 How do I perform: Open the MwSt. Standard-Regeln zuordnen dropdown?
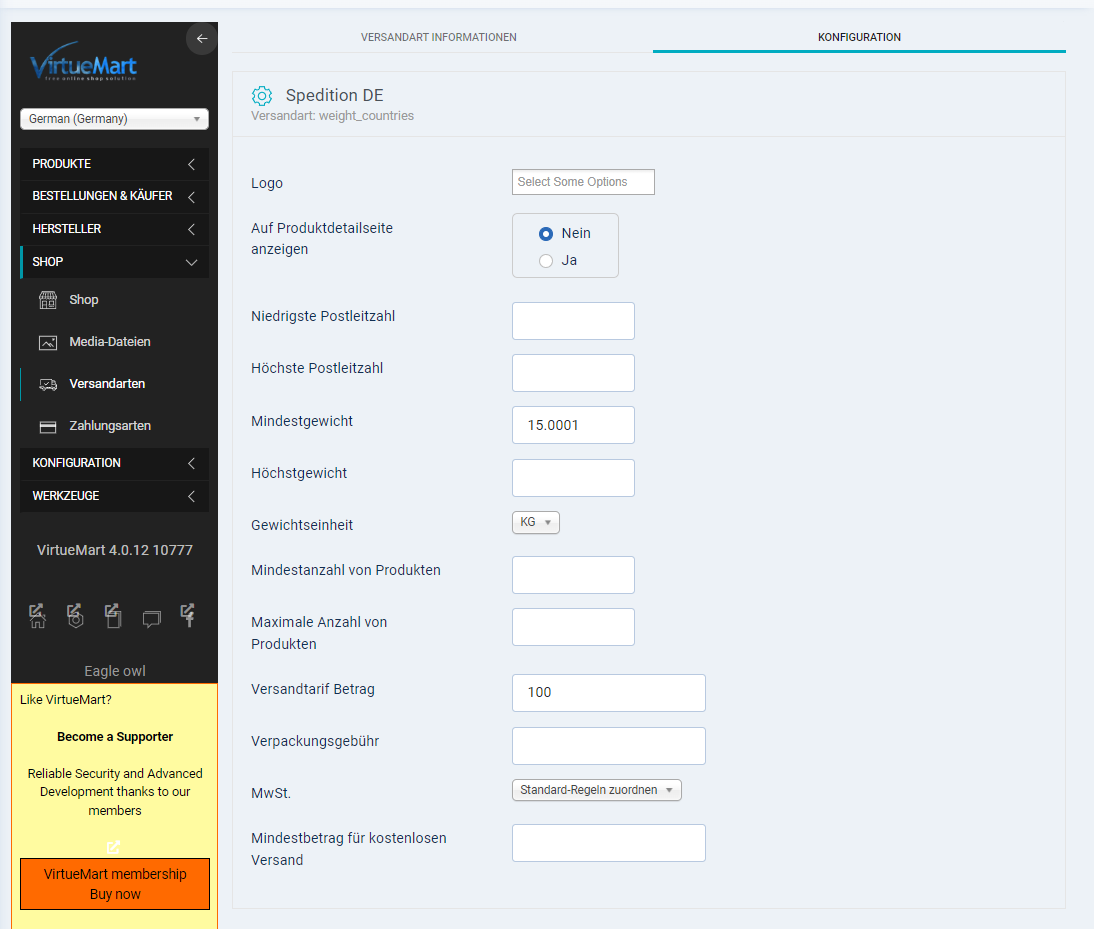tap(596, 790)
